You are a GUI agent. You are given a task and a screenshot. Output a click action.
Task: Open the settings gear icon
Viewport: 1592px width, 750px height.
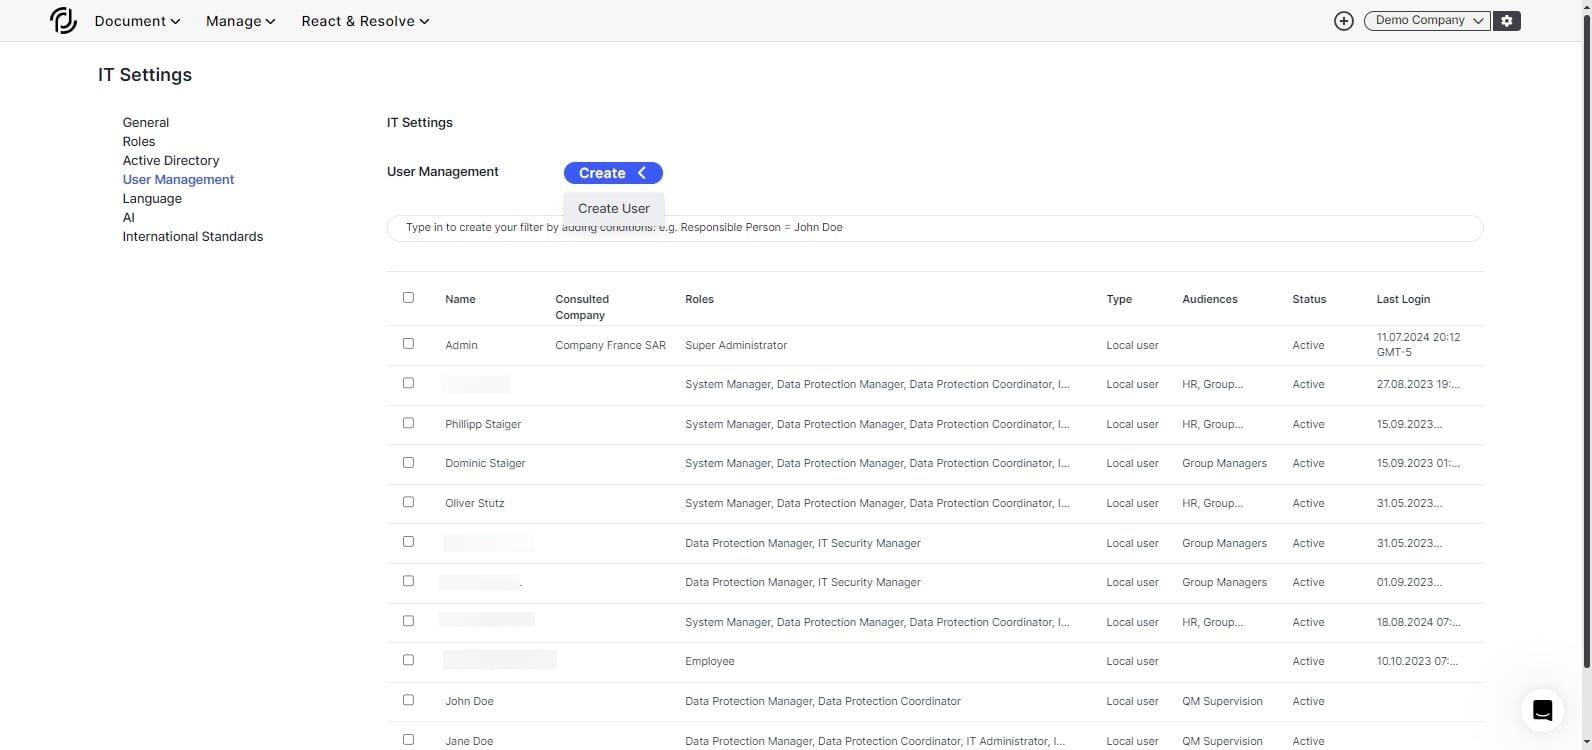pyautogui.click(x=1507, y=21)
